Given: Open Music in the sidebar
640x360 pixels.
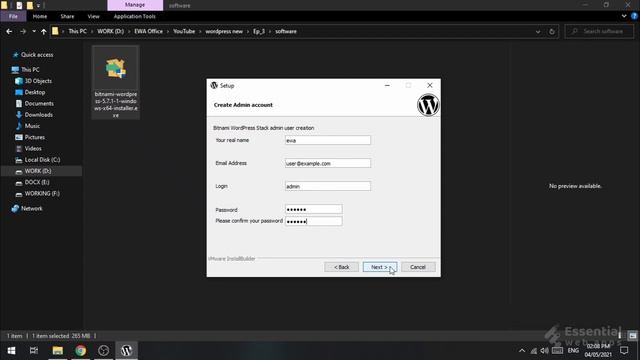Looking at the screenshot, I should [32, 126].
